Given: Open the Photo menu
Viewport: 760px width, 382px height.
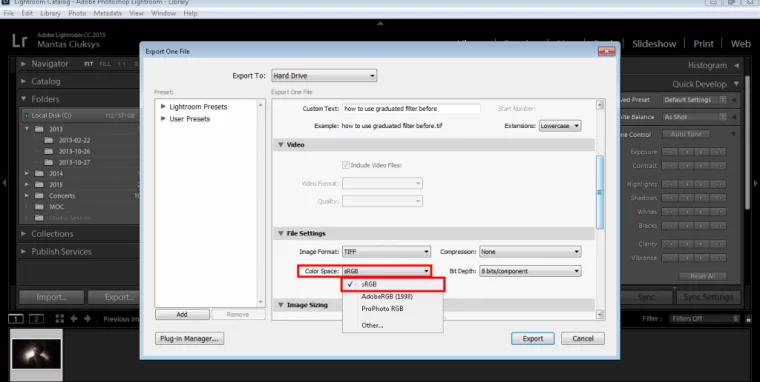Looking at the screenshot, I should coord(77,13).
